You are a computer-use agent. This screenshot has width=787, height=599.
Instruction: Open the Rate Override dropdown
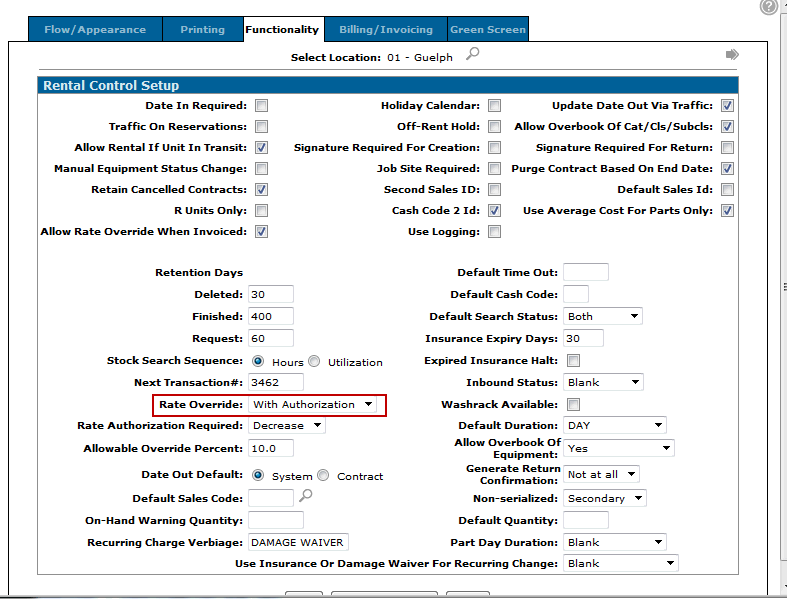(x=313, y=405)
